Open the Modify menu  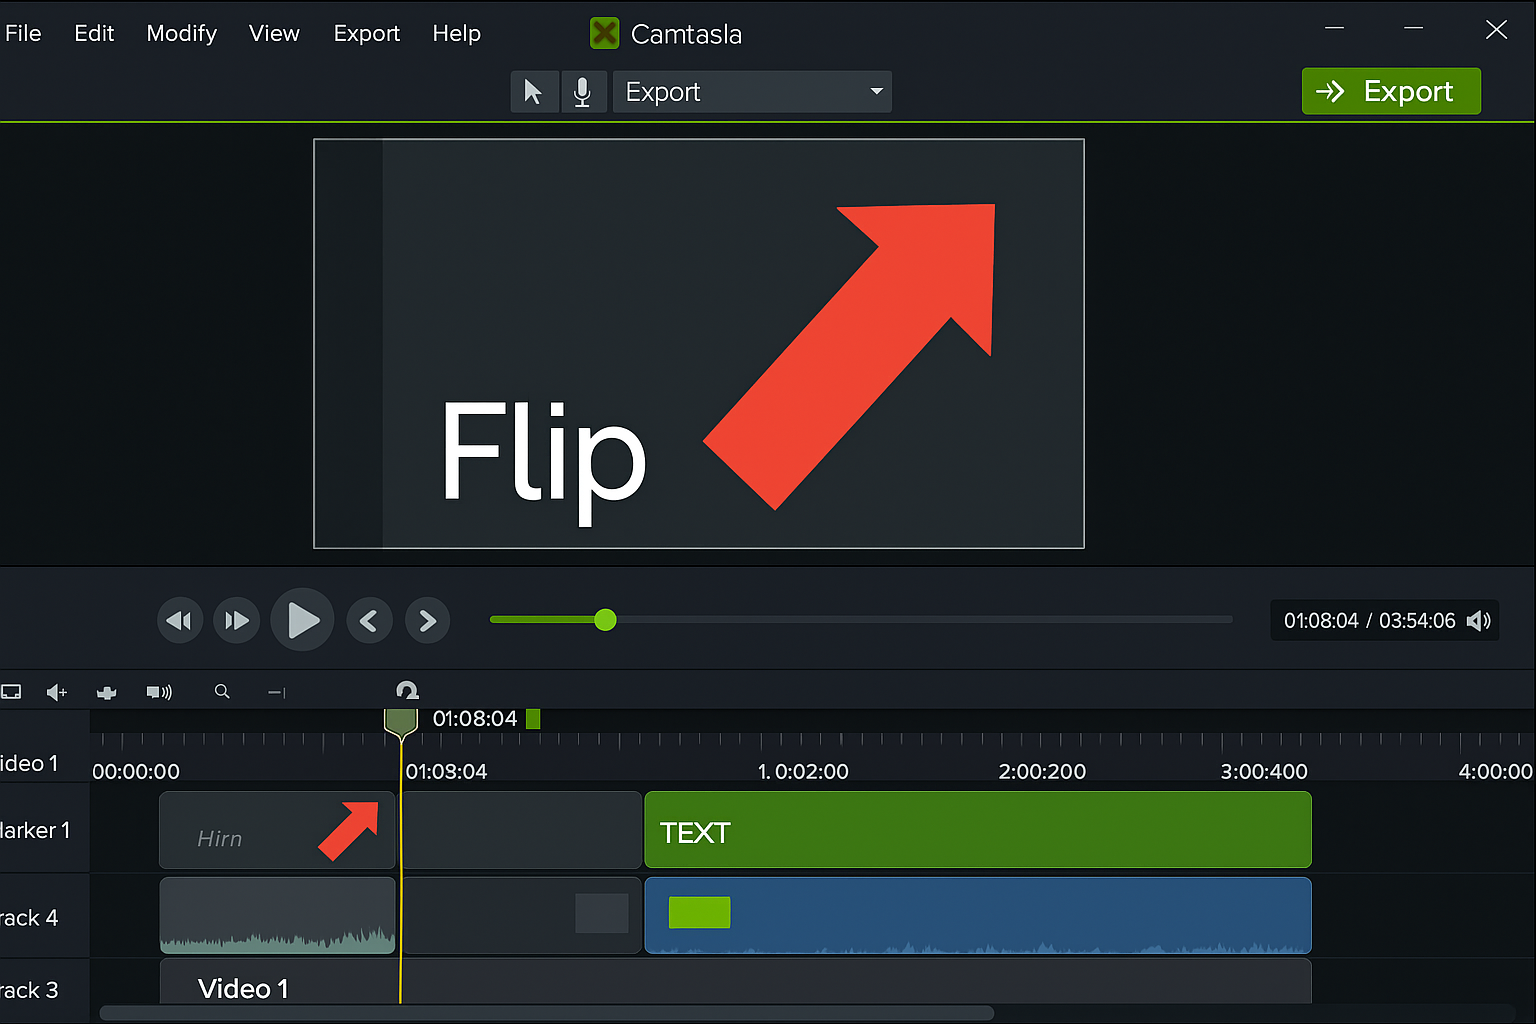tap(181, 33)
